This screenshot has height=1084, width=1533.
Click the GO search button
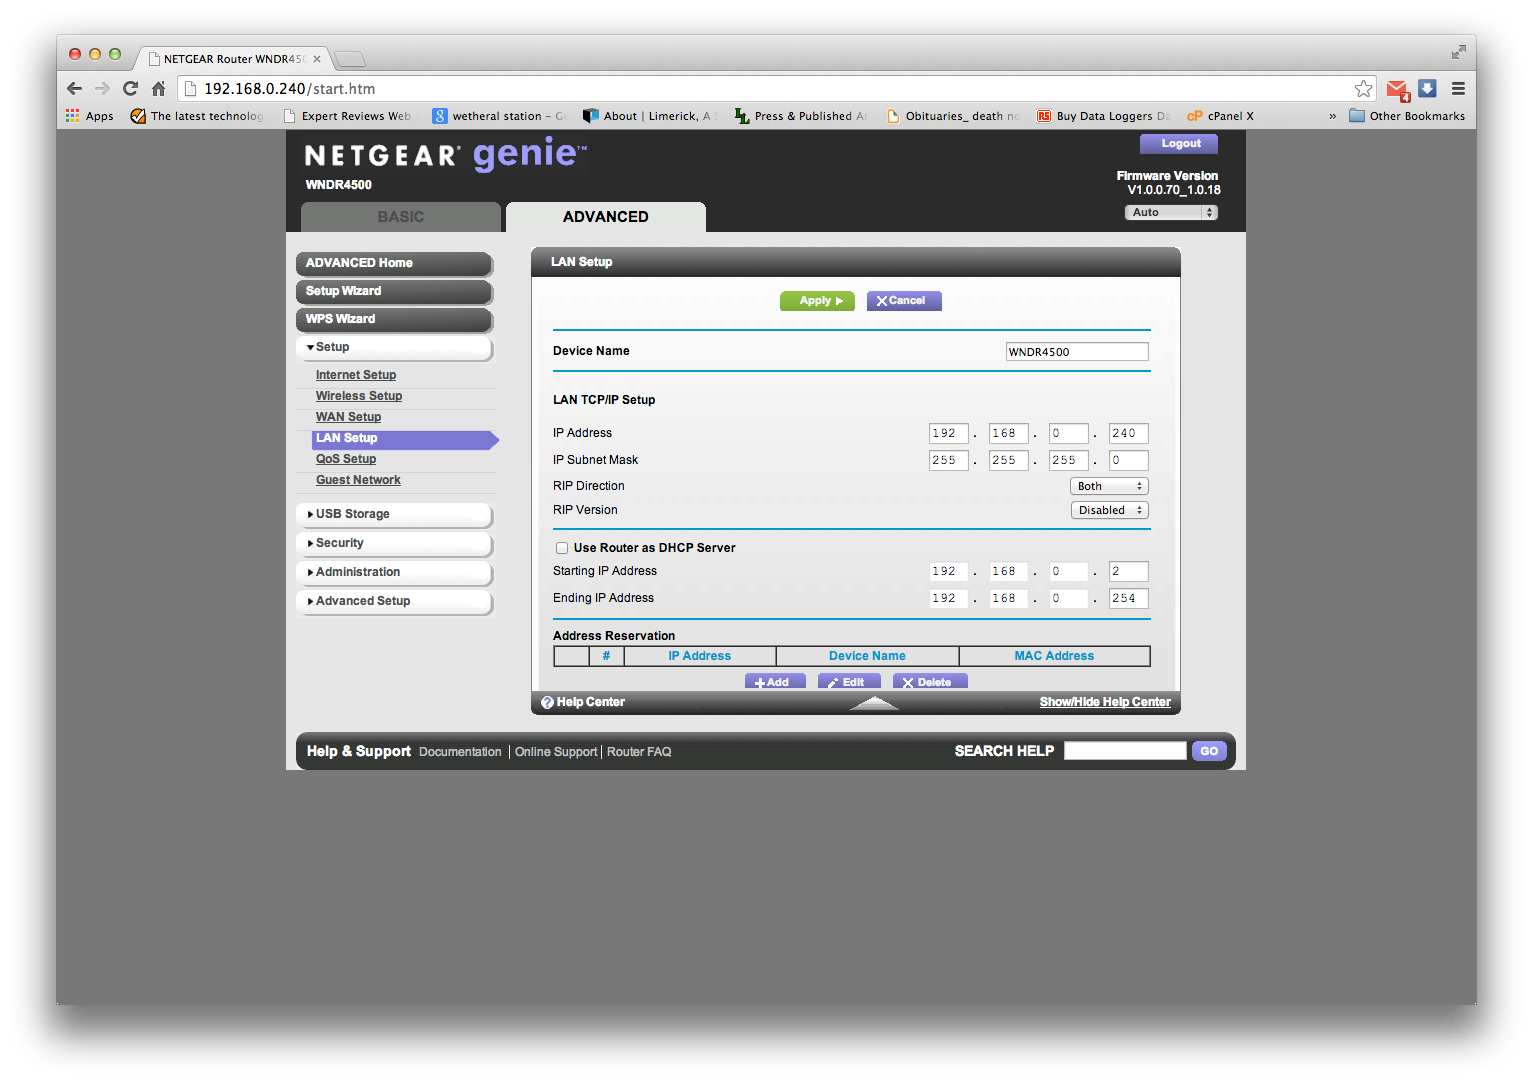tap(1209, 751)
